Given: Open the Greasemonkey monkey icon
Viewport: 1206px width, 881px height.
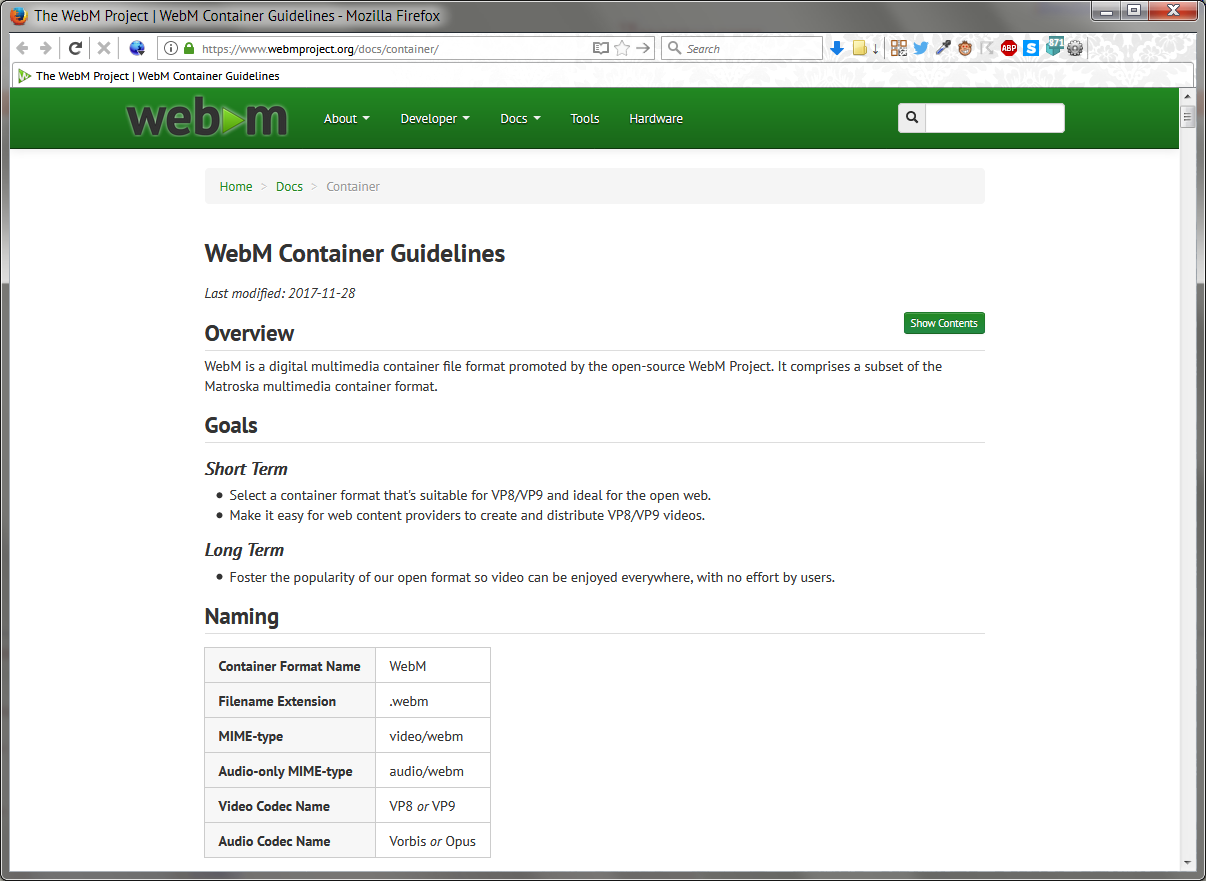Looking at the screenshot, I should tap(965, 48).
